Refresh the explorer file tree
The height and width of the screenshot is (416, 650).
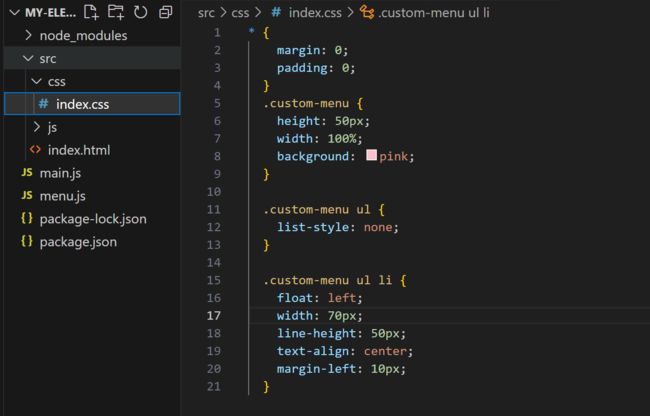141,12
